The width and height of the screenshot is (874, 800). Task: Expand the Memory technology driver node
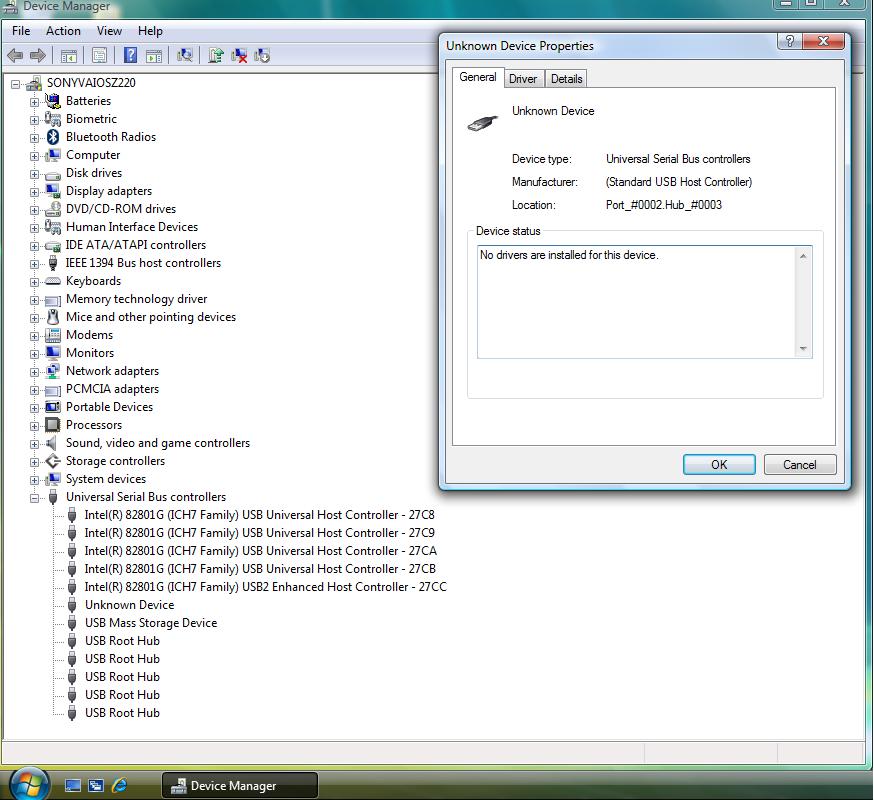(35, 300)
